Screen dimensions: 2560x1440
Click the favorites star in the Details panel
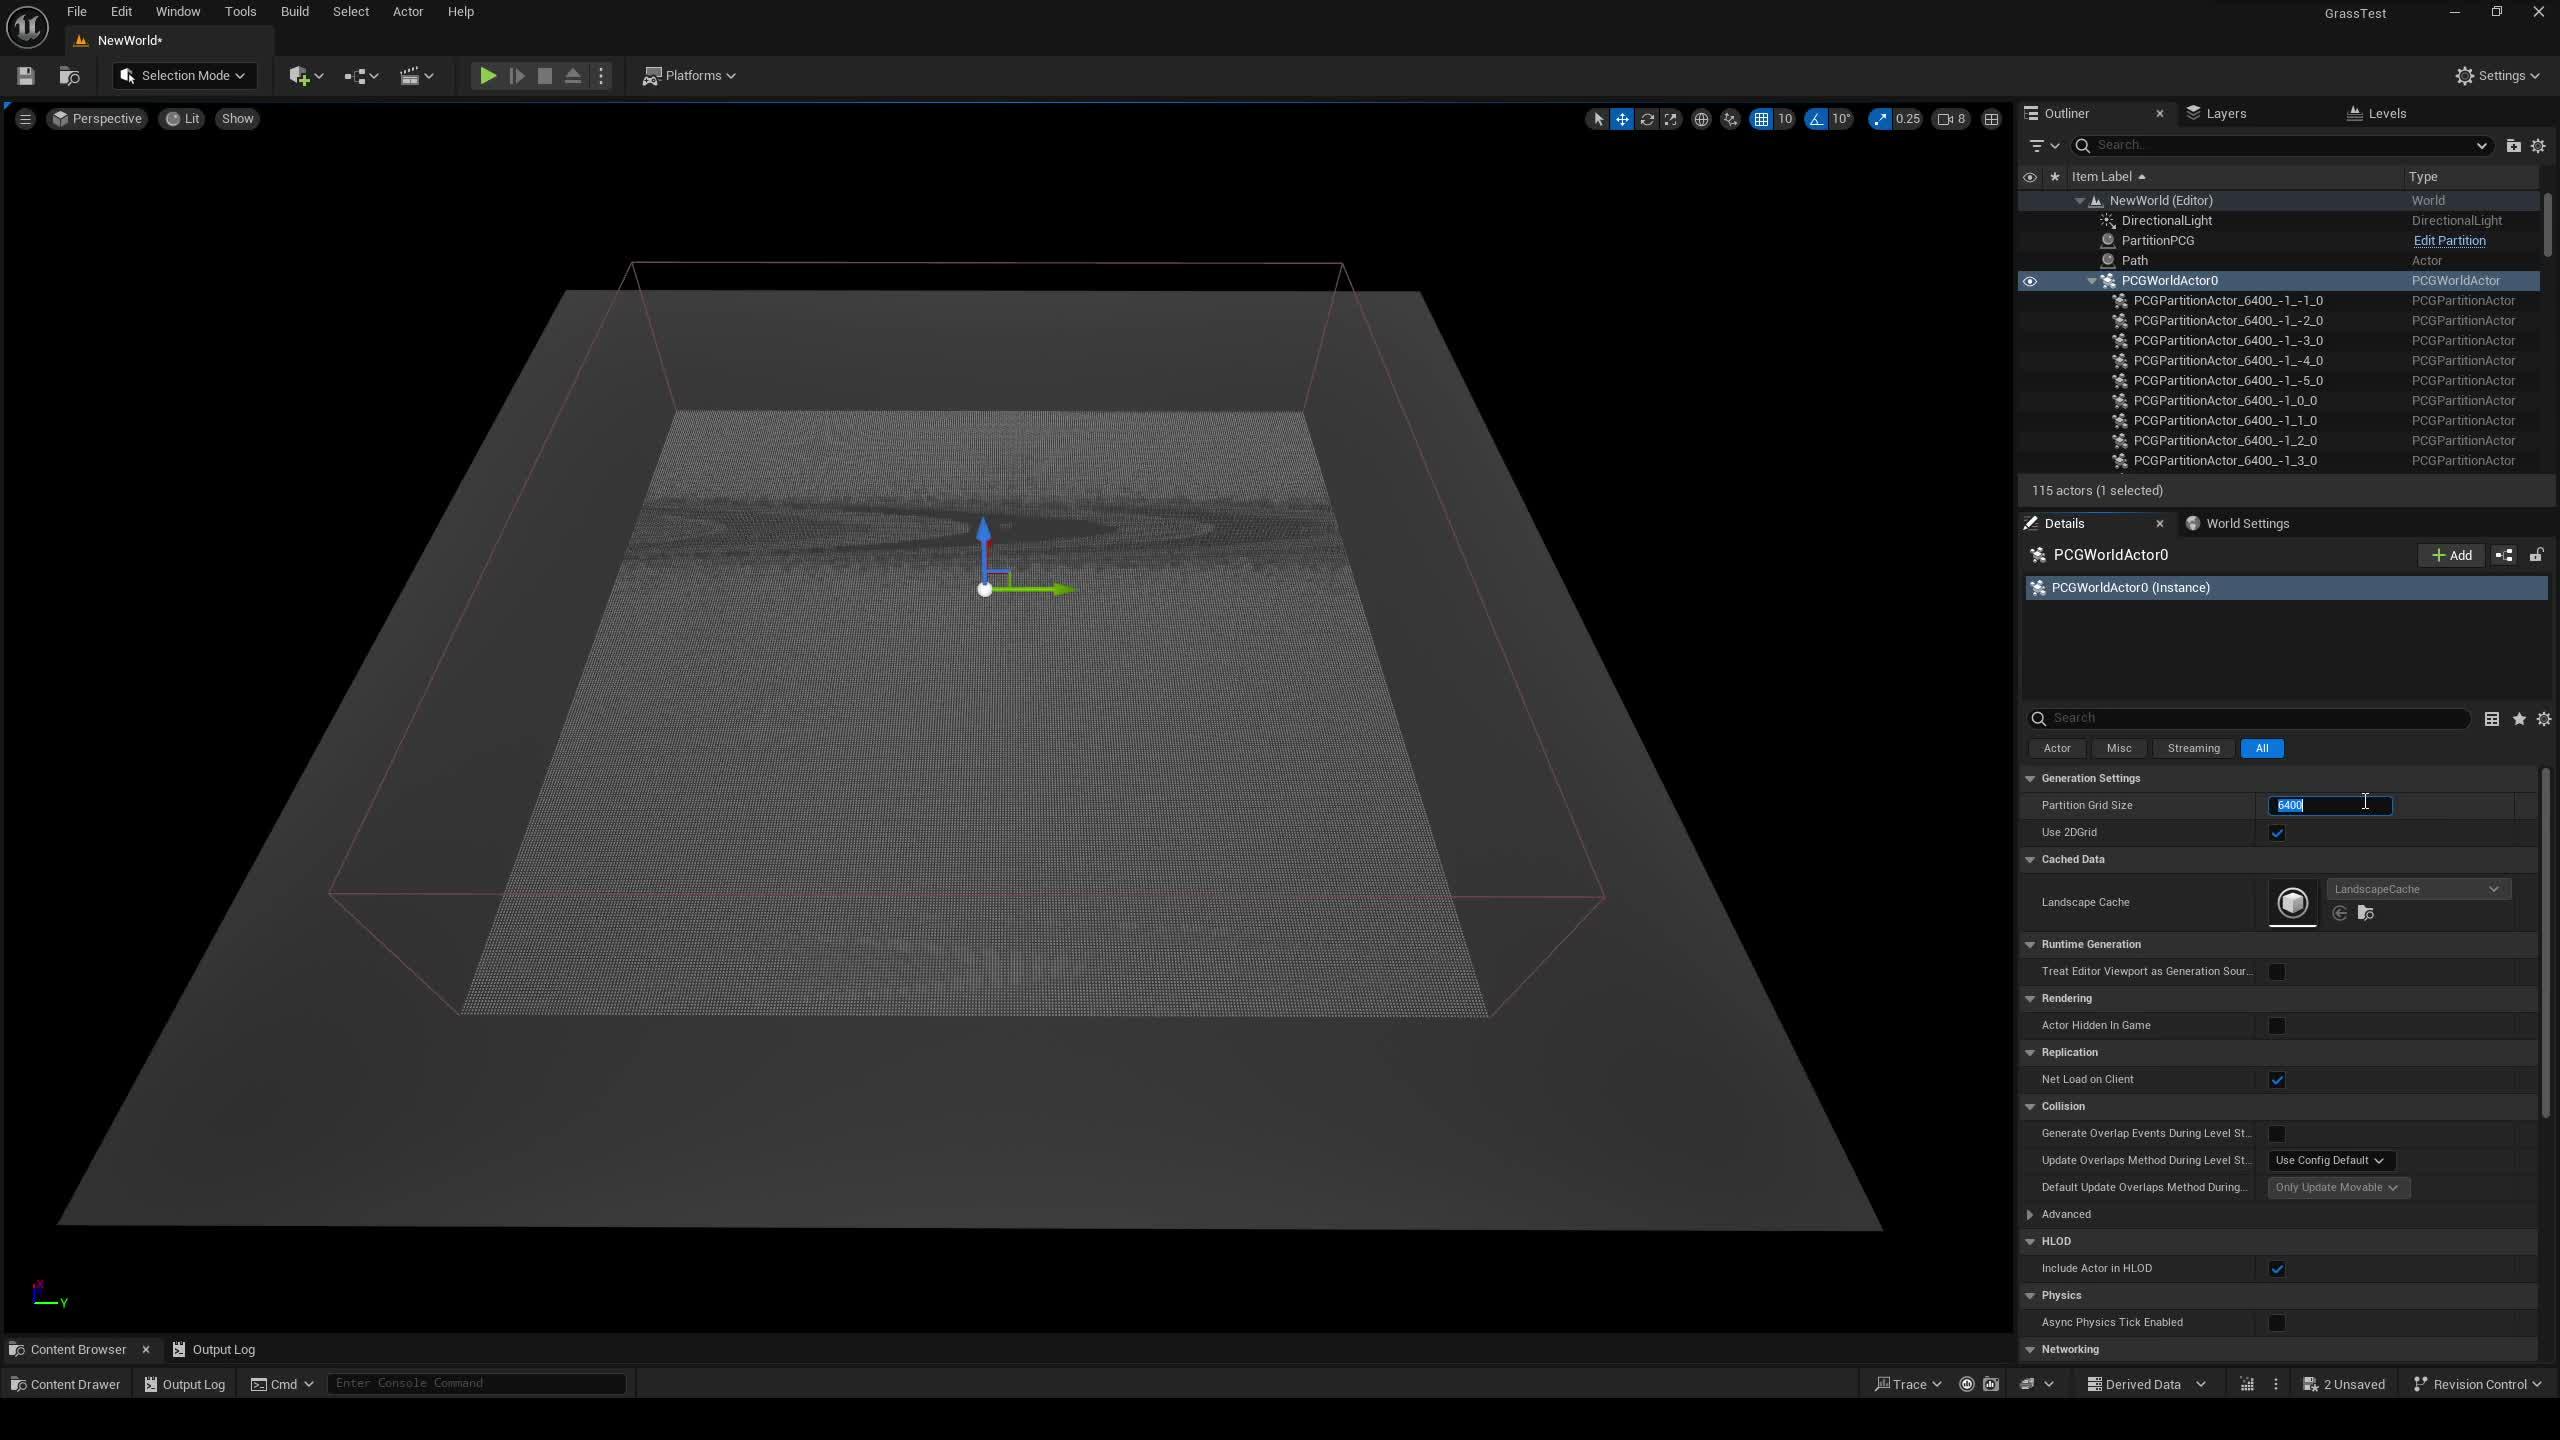2518,718
